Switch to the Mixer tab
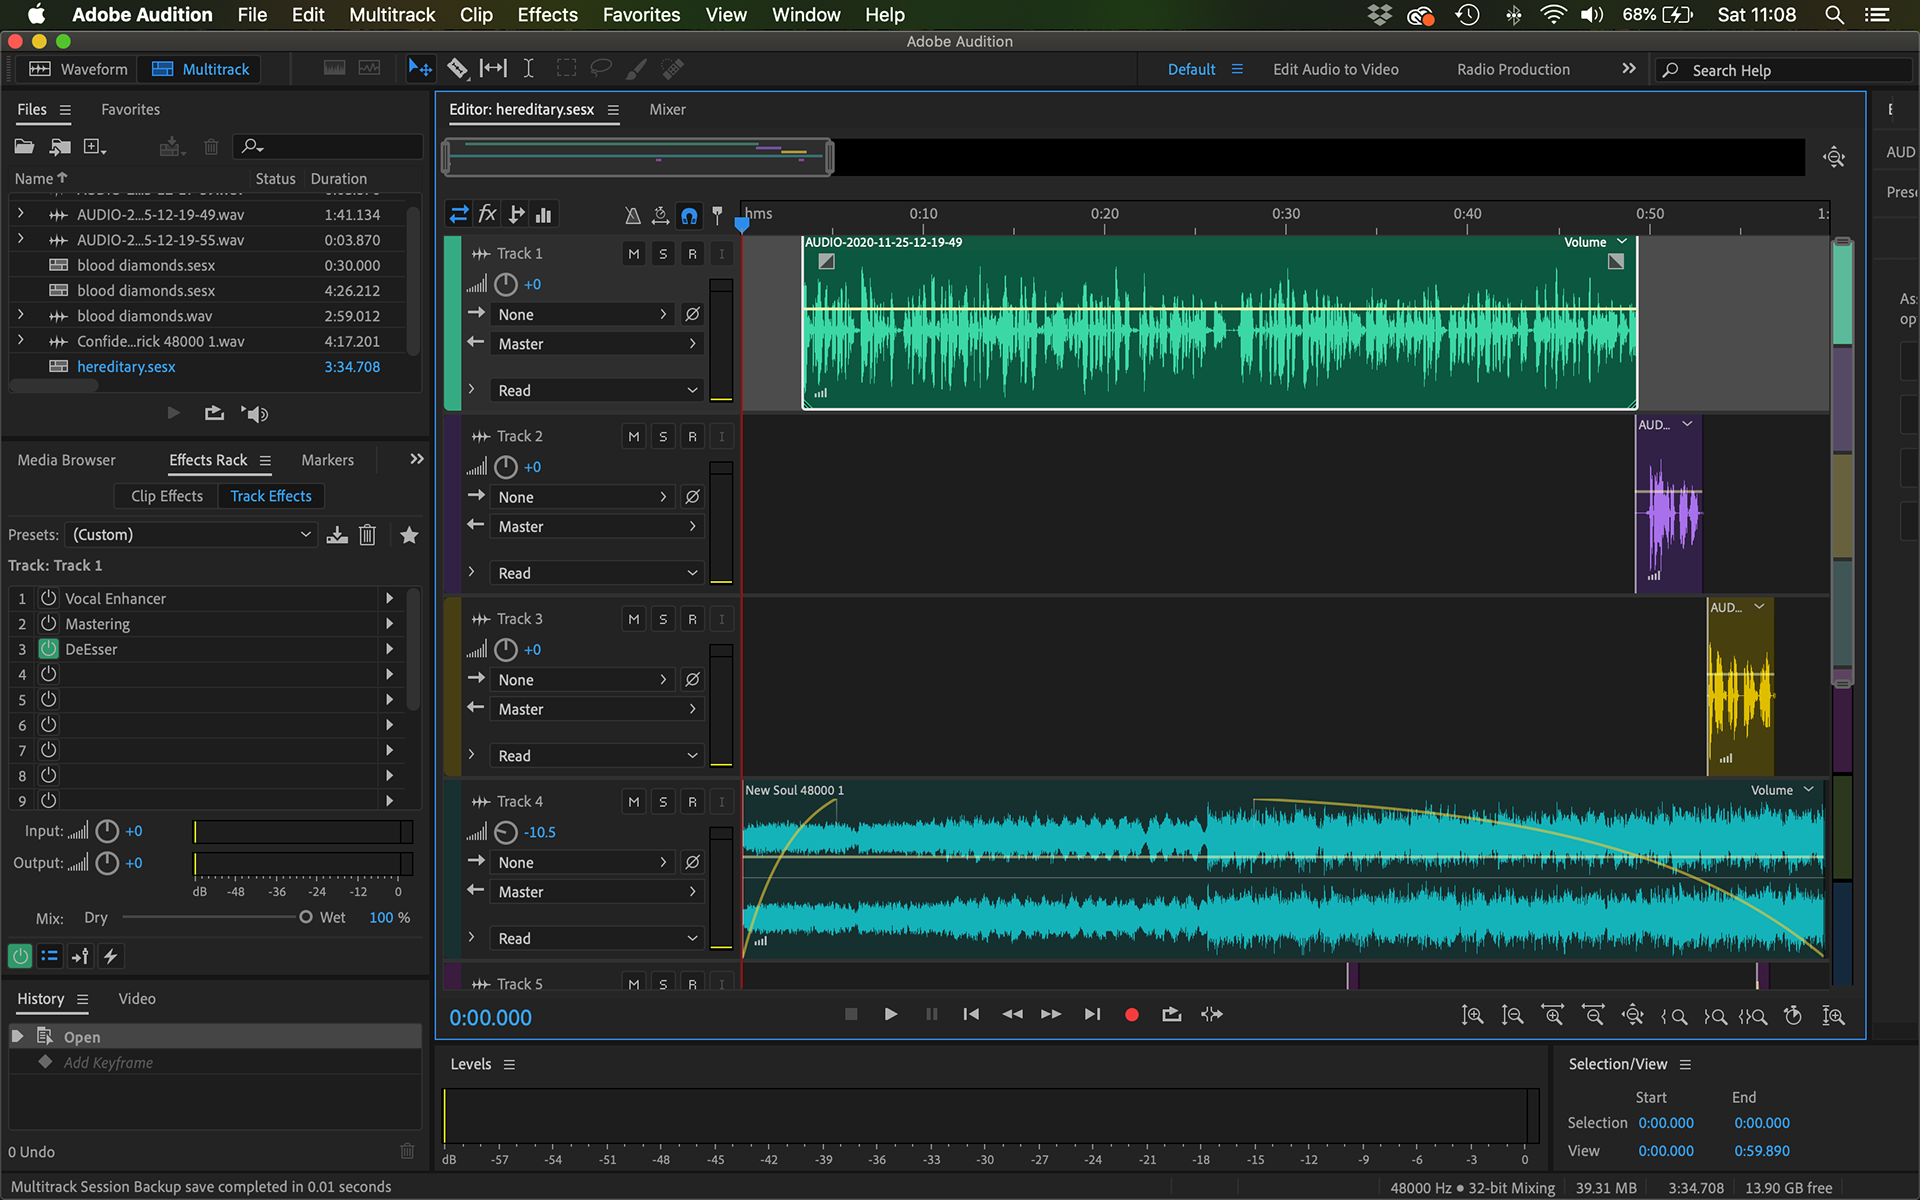Viewport: 1920px width, 1200px height. point(667,110)
